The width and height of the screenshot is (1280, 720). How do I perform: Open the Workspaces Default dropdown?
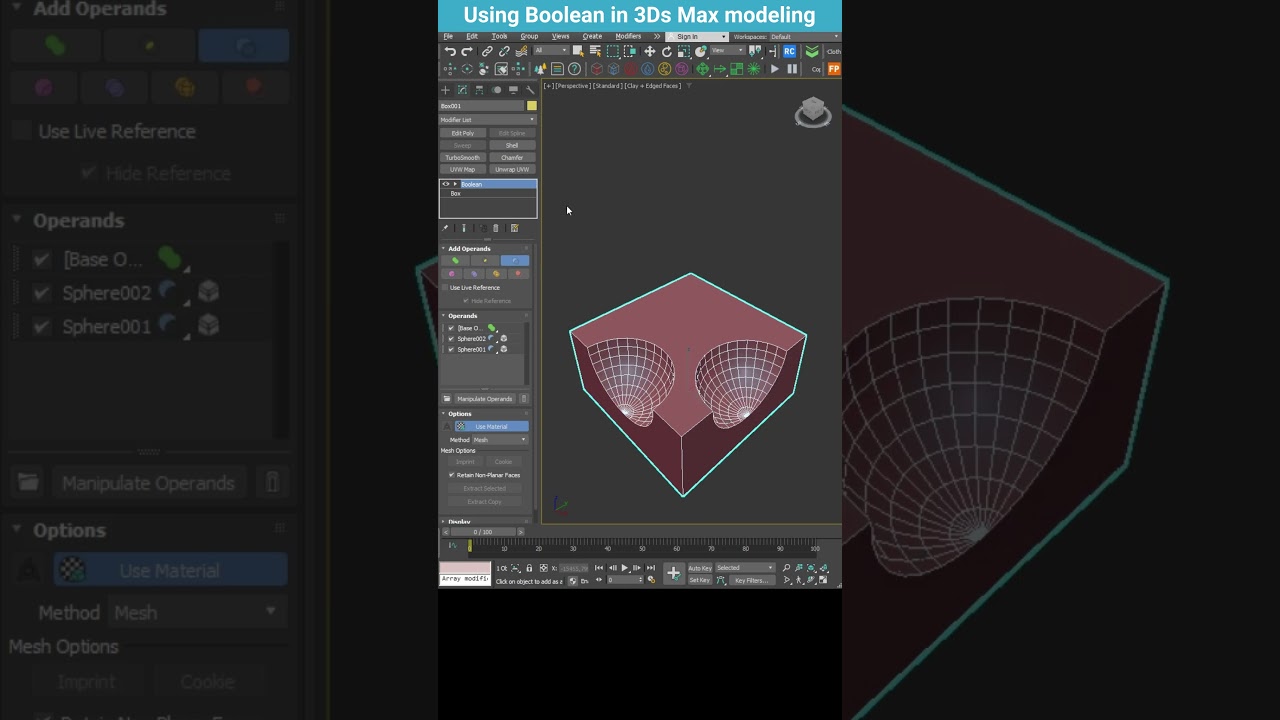pos(804,37)
